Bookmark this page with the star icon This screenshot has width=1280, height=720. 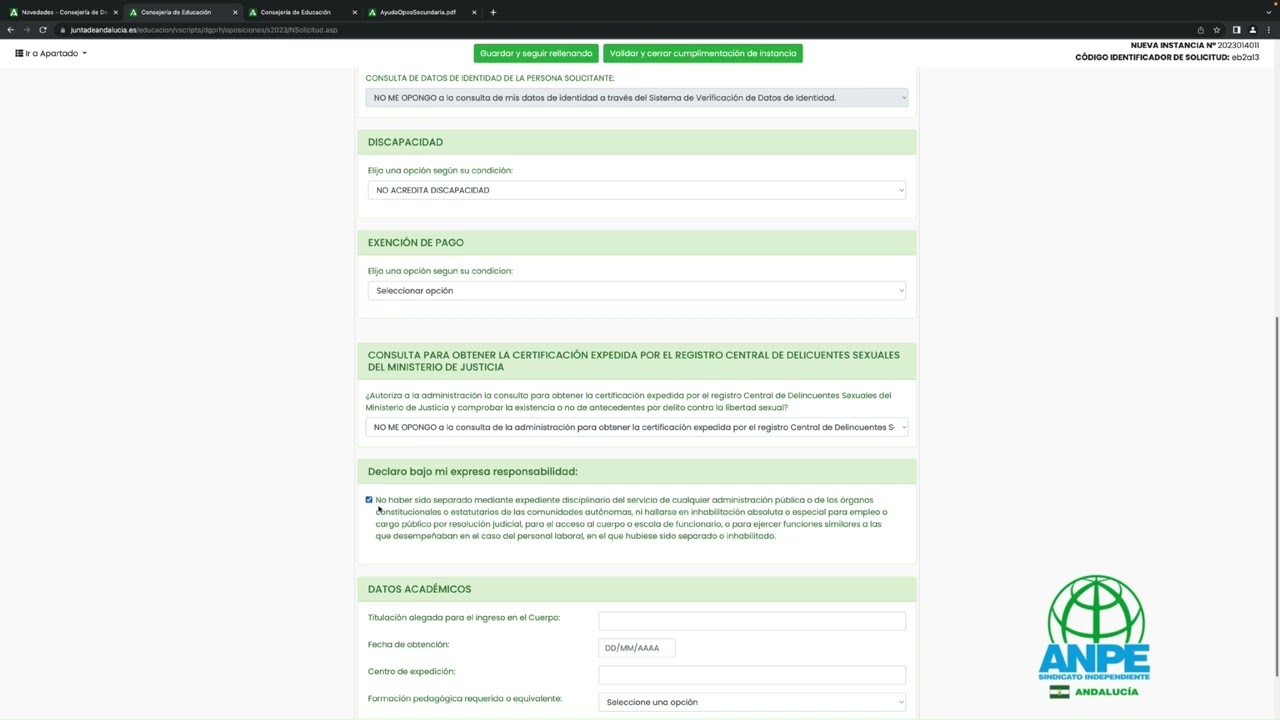[x=1217, y=30]
